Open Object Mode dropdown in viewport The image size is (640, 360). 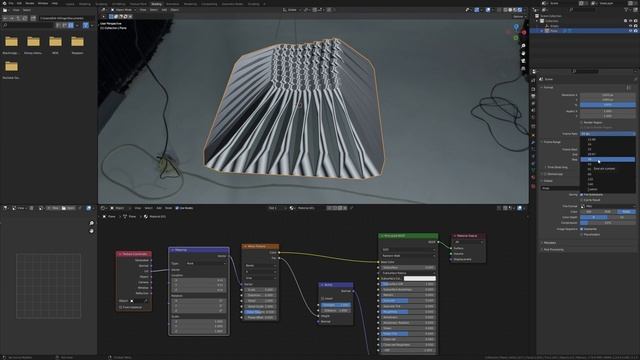[x=124, y=10]
